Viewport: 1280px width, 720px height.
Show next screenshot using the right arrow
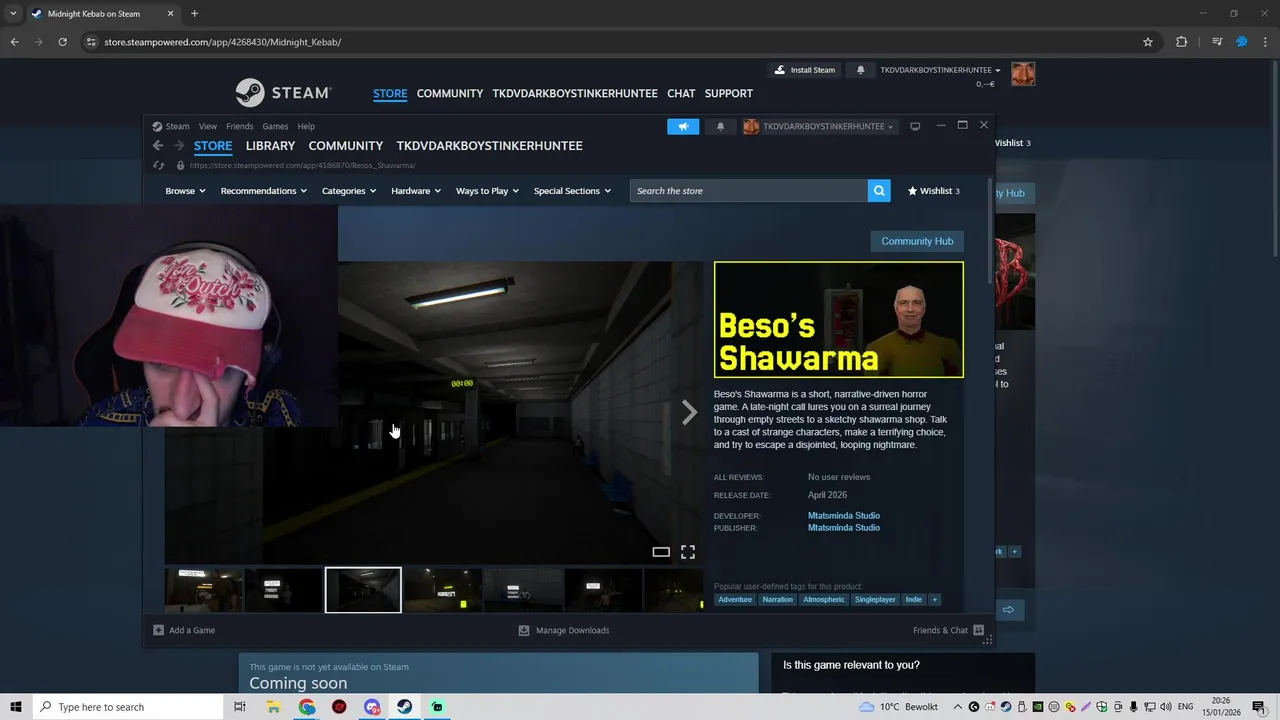689,412
